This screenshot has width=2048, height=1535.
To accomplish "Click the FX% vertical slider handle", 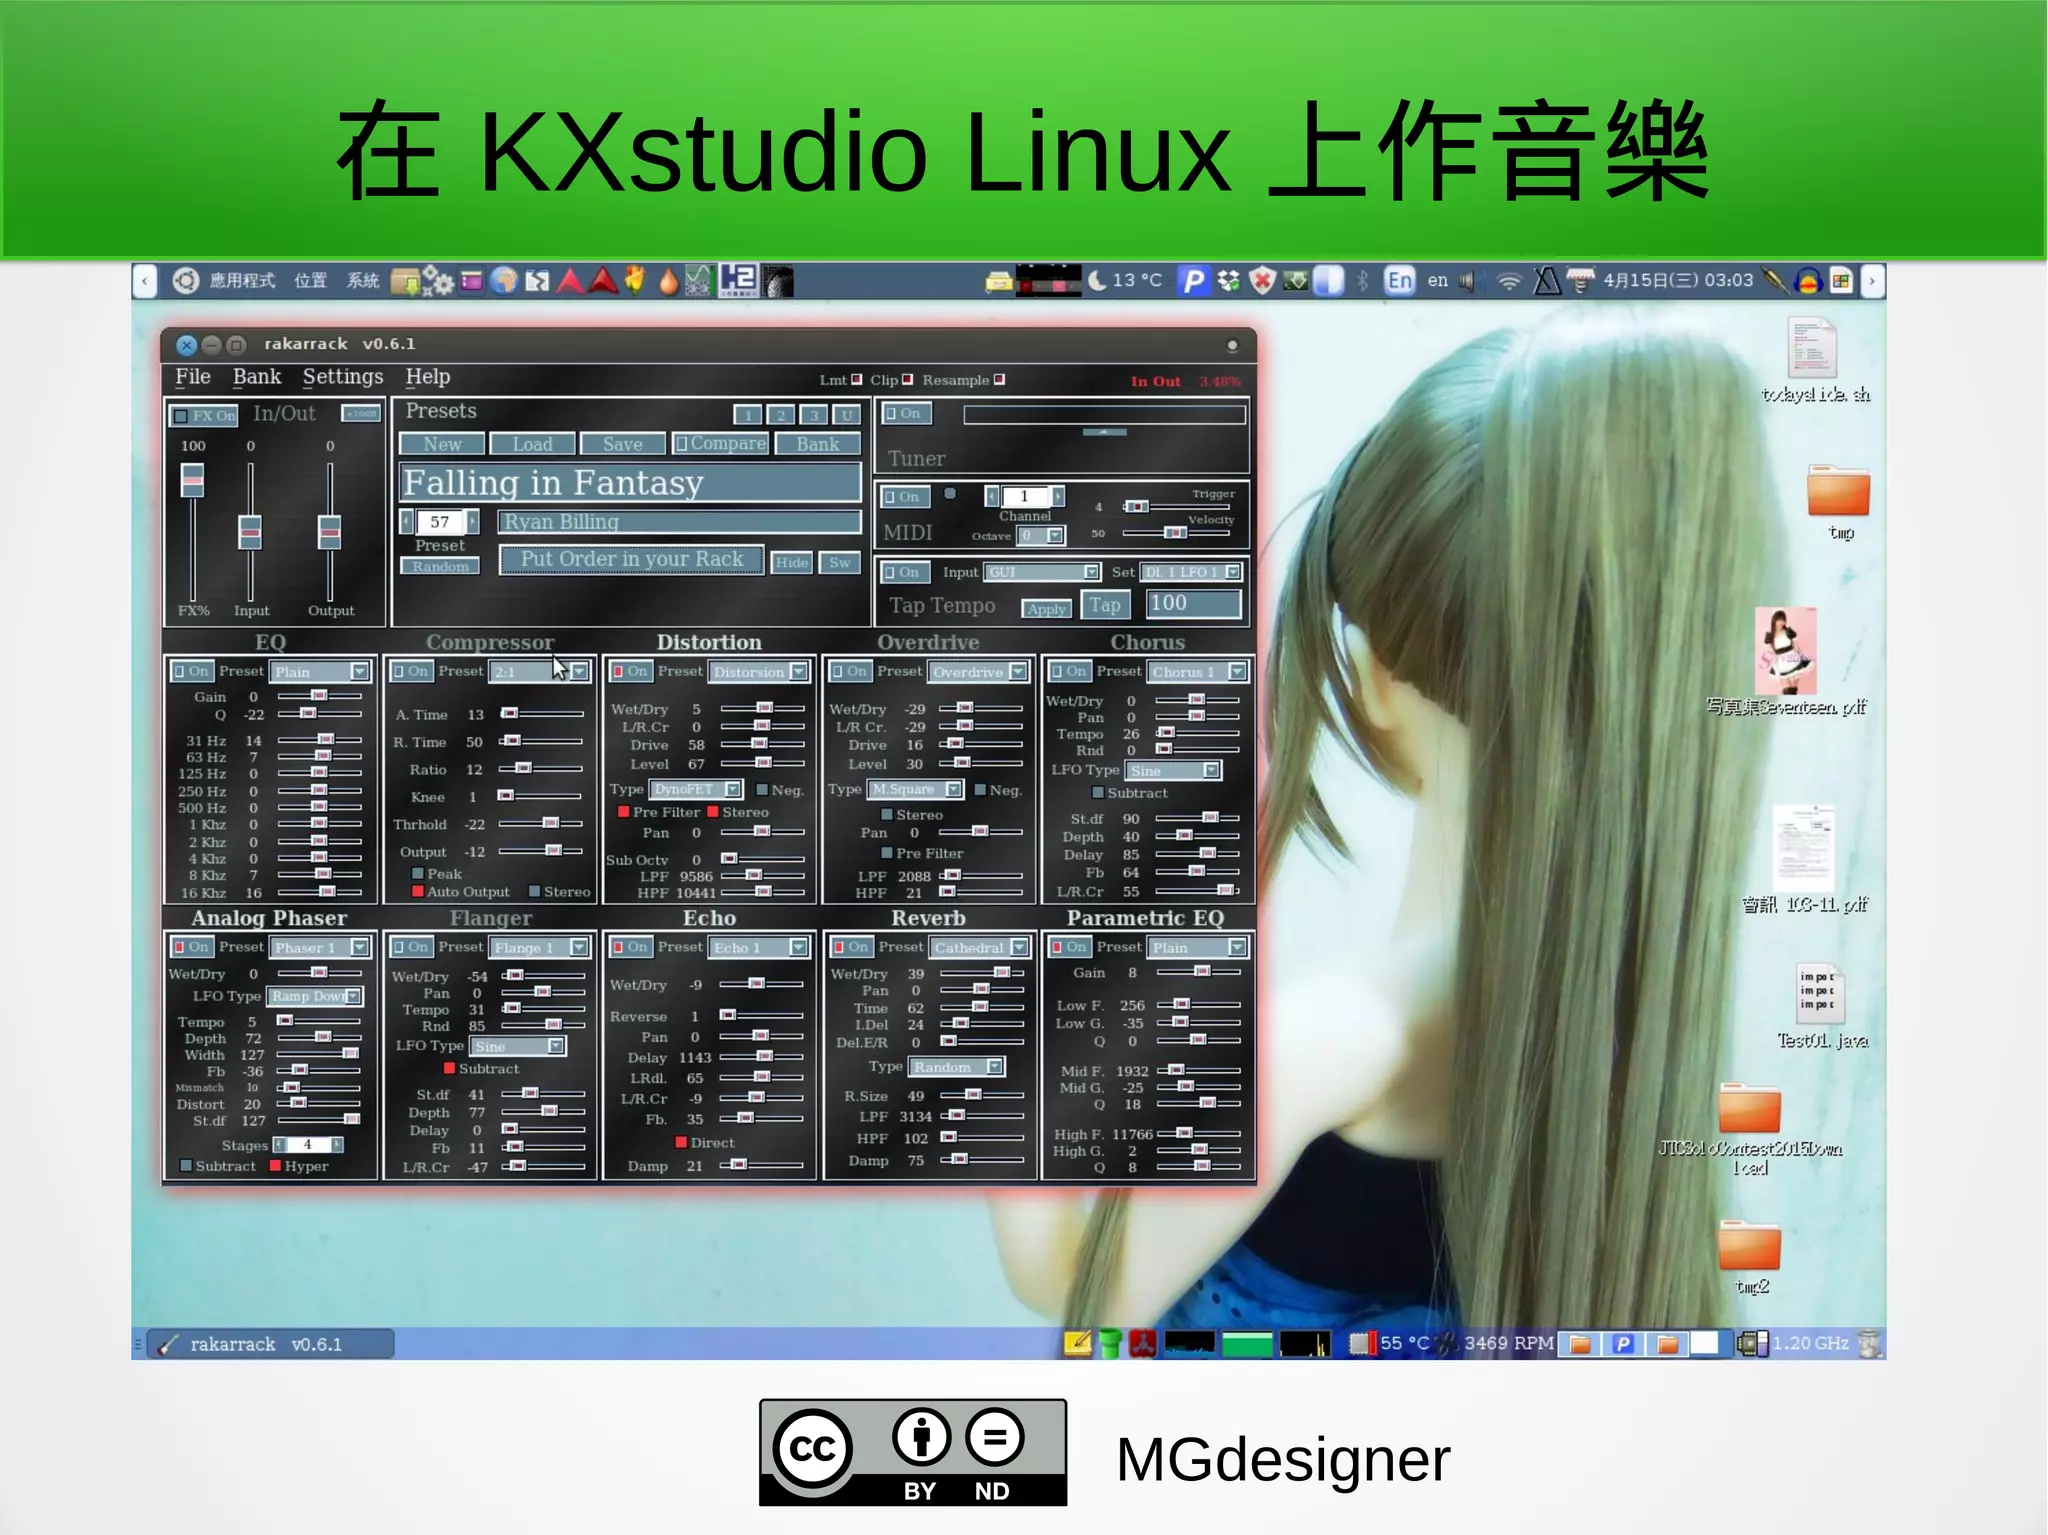I will pos(192,480).
